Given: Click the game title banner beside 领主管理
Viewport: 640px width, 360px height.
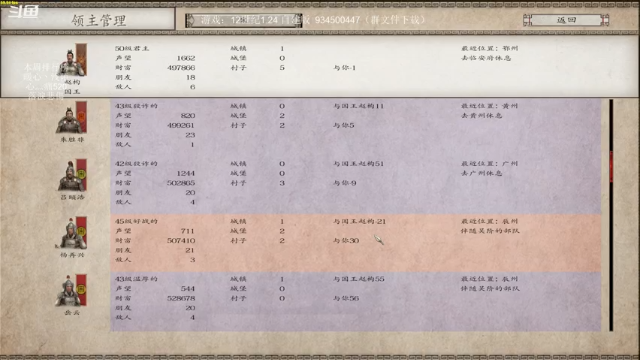Looking at the screenshot, I should (x=244, y=20).
